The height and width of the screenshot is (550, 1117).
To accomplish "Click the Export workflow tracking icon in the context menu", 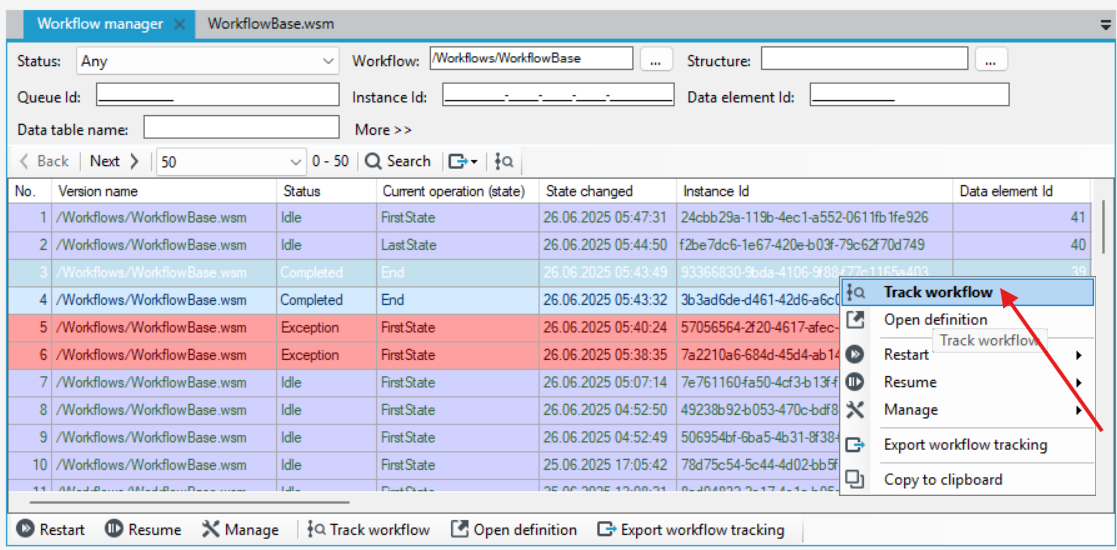I will (x=855, y=445).
